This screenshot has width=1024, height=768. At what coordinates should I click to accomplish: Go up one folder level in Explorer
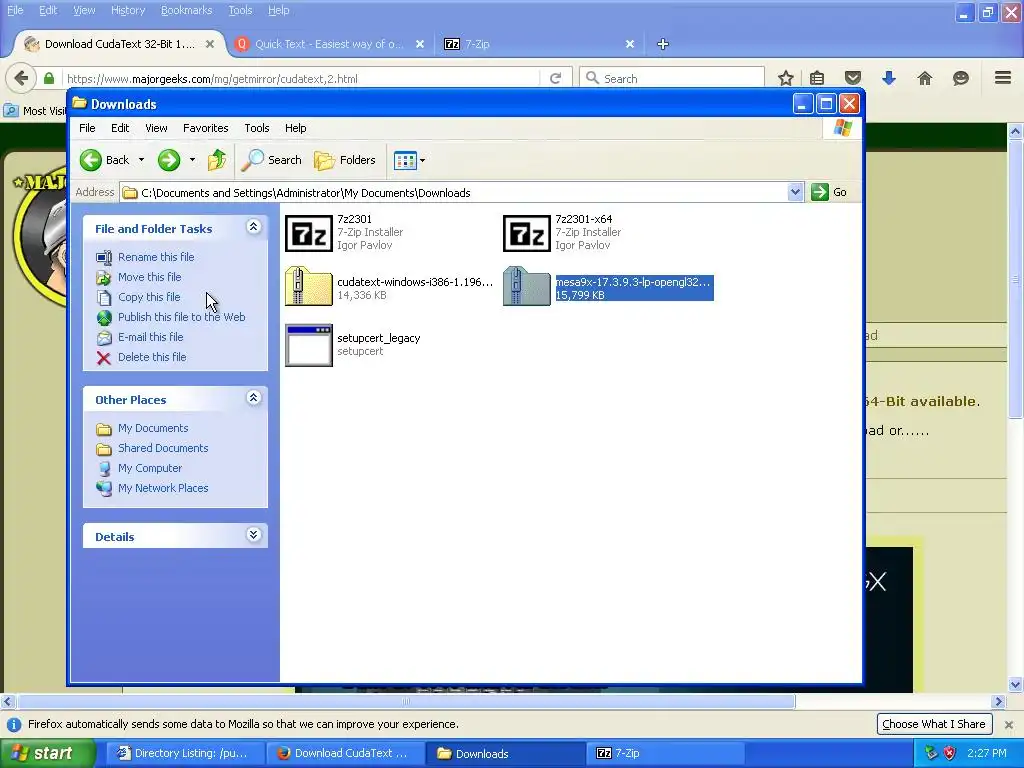pos(217,160)
